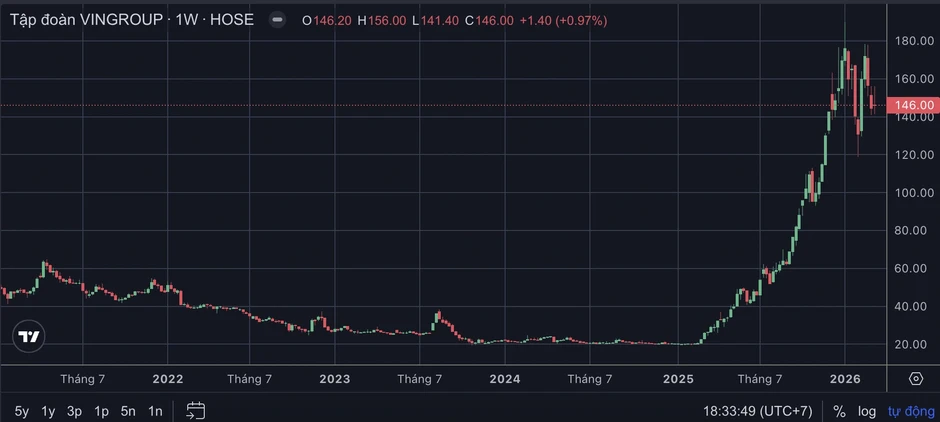Open chart settings hexagon icon

tap(915, 379)
